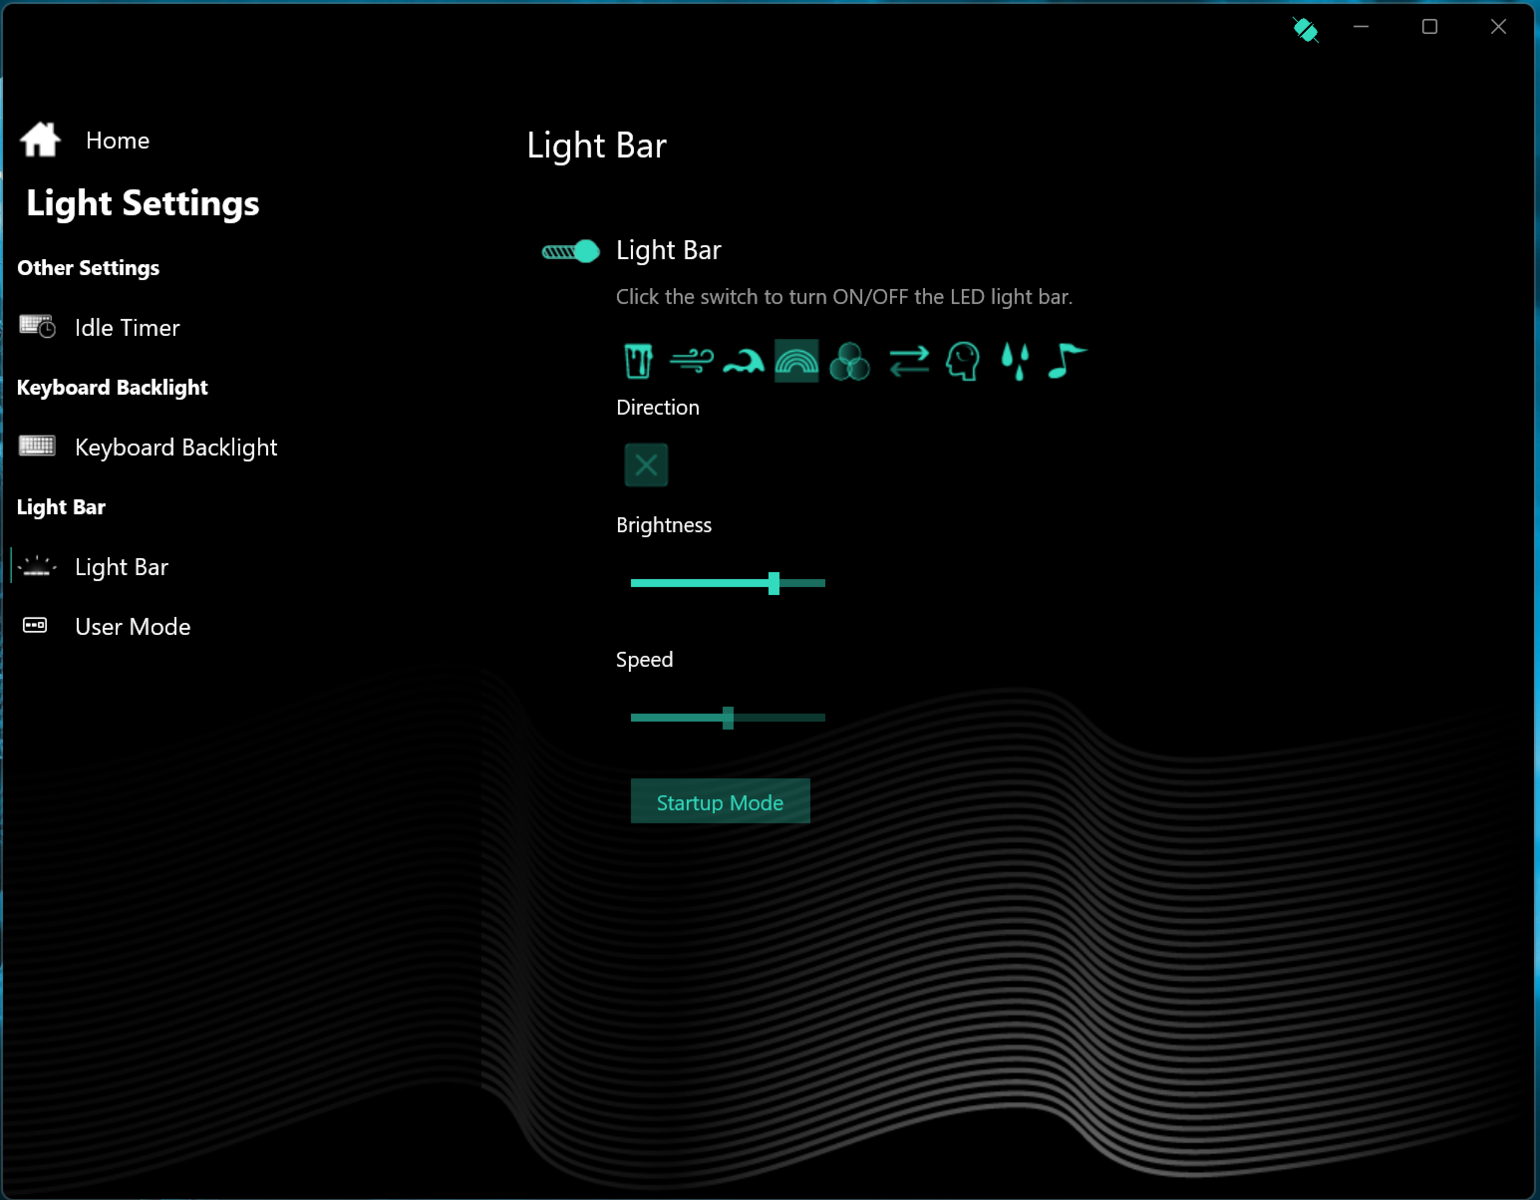Screen dimensions: 1540x1200
Task: Select the rainbow light effect
Action: [796, 361]
